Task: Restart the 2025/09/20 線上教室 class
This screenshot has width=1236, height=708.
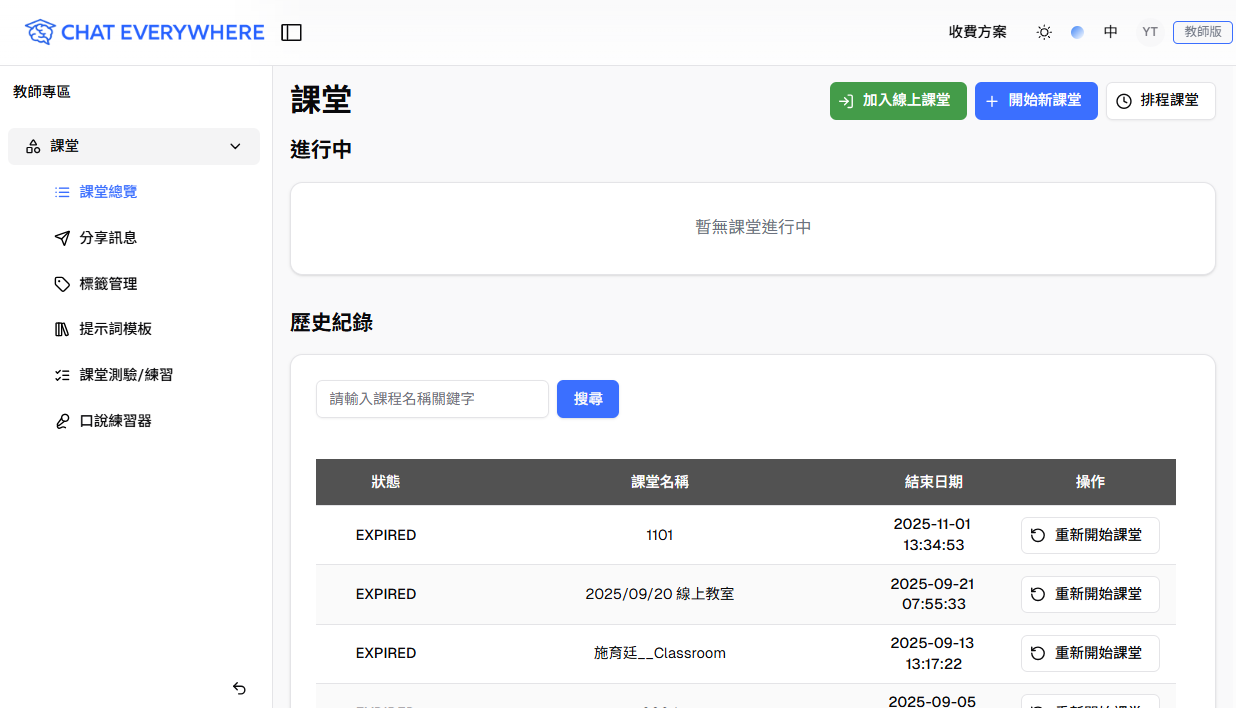Action: pos(1090,594)
